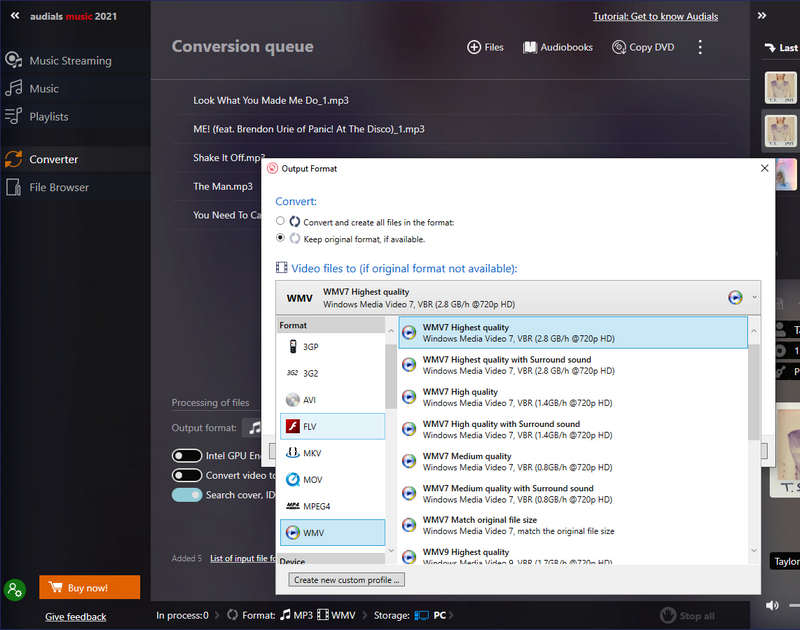Open second album thumbnail in right panel
800x630 pixels.
pos(780,131)
